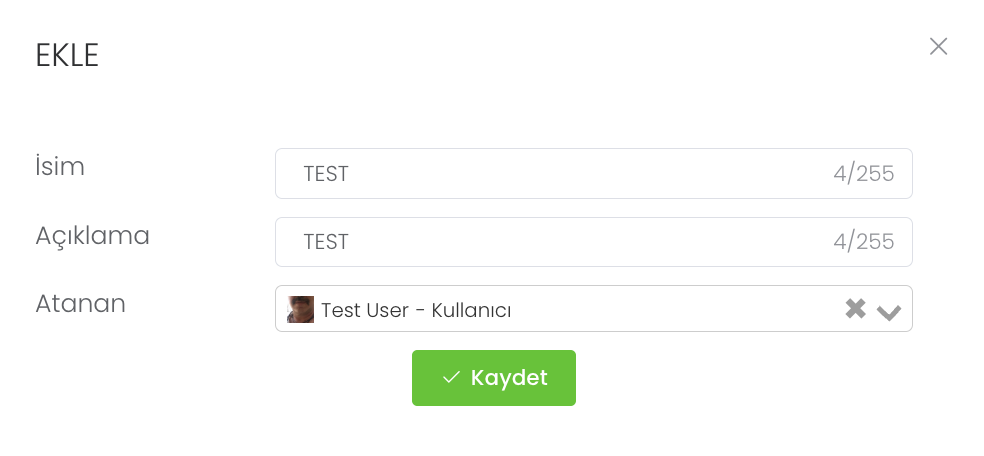Click the checkmark icon on Kaydet

pyautogui.click(x=451, y=377)
